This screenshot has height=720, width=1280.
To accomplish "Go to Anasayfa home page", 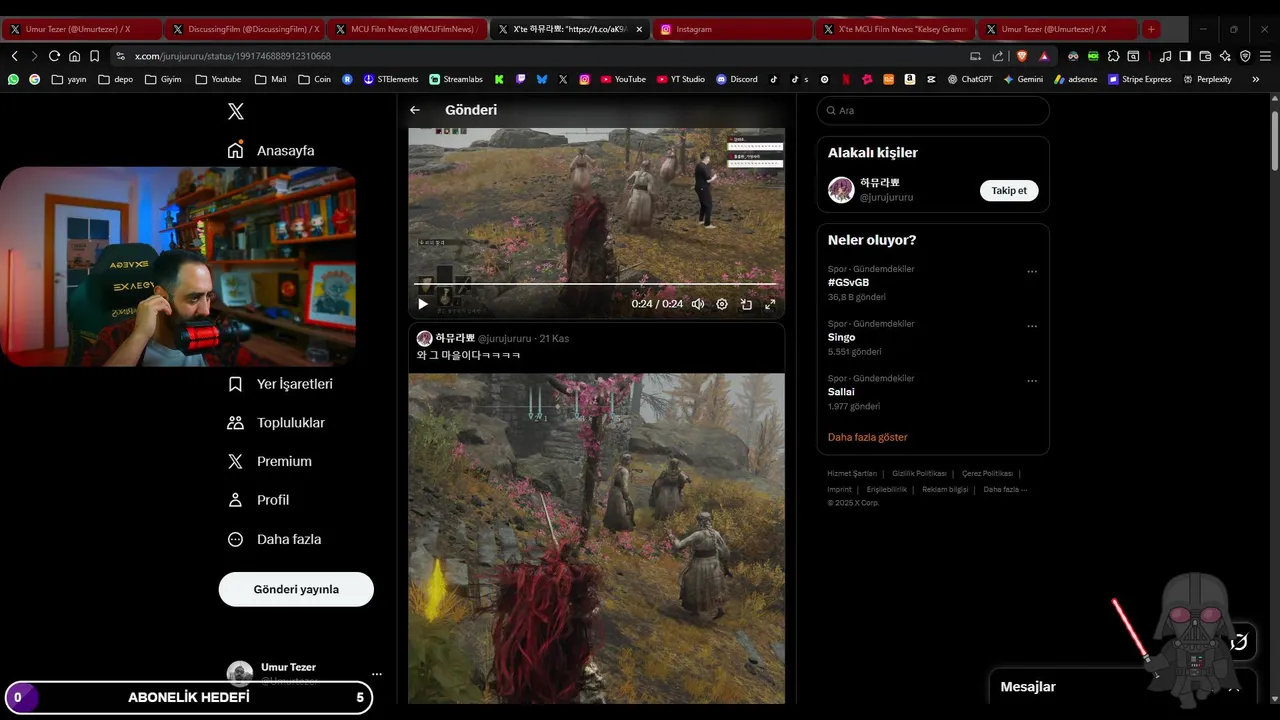I will pos(271,150).
